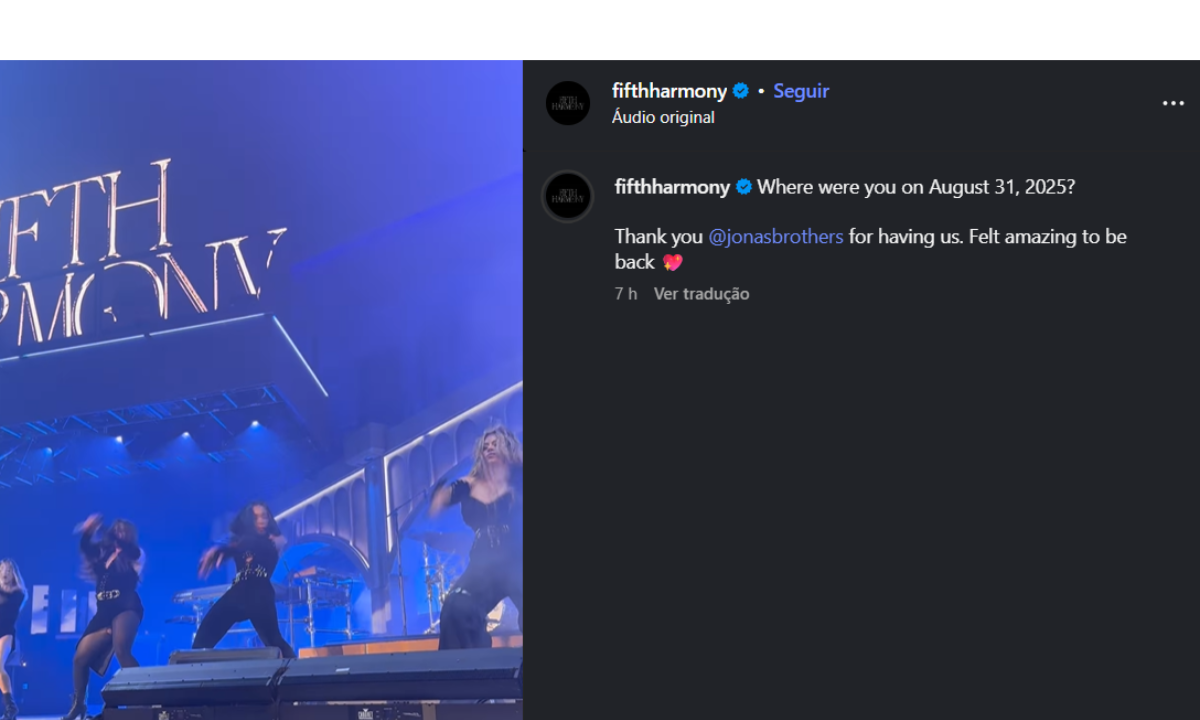1200x720 pixels.
Task: Translate the caption with Ver tradução
Action: coord(701,294)
